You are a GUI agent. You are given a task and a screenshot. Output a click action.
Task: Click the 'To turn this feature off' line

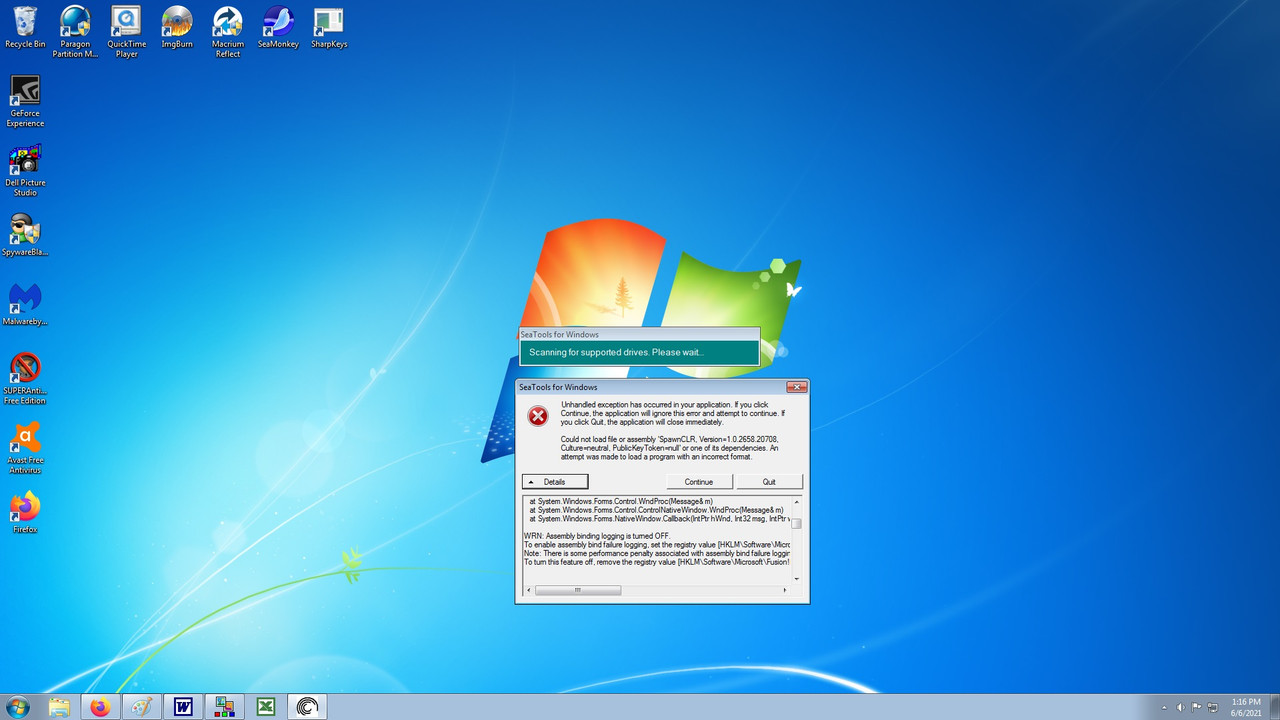657,562
